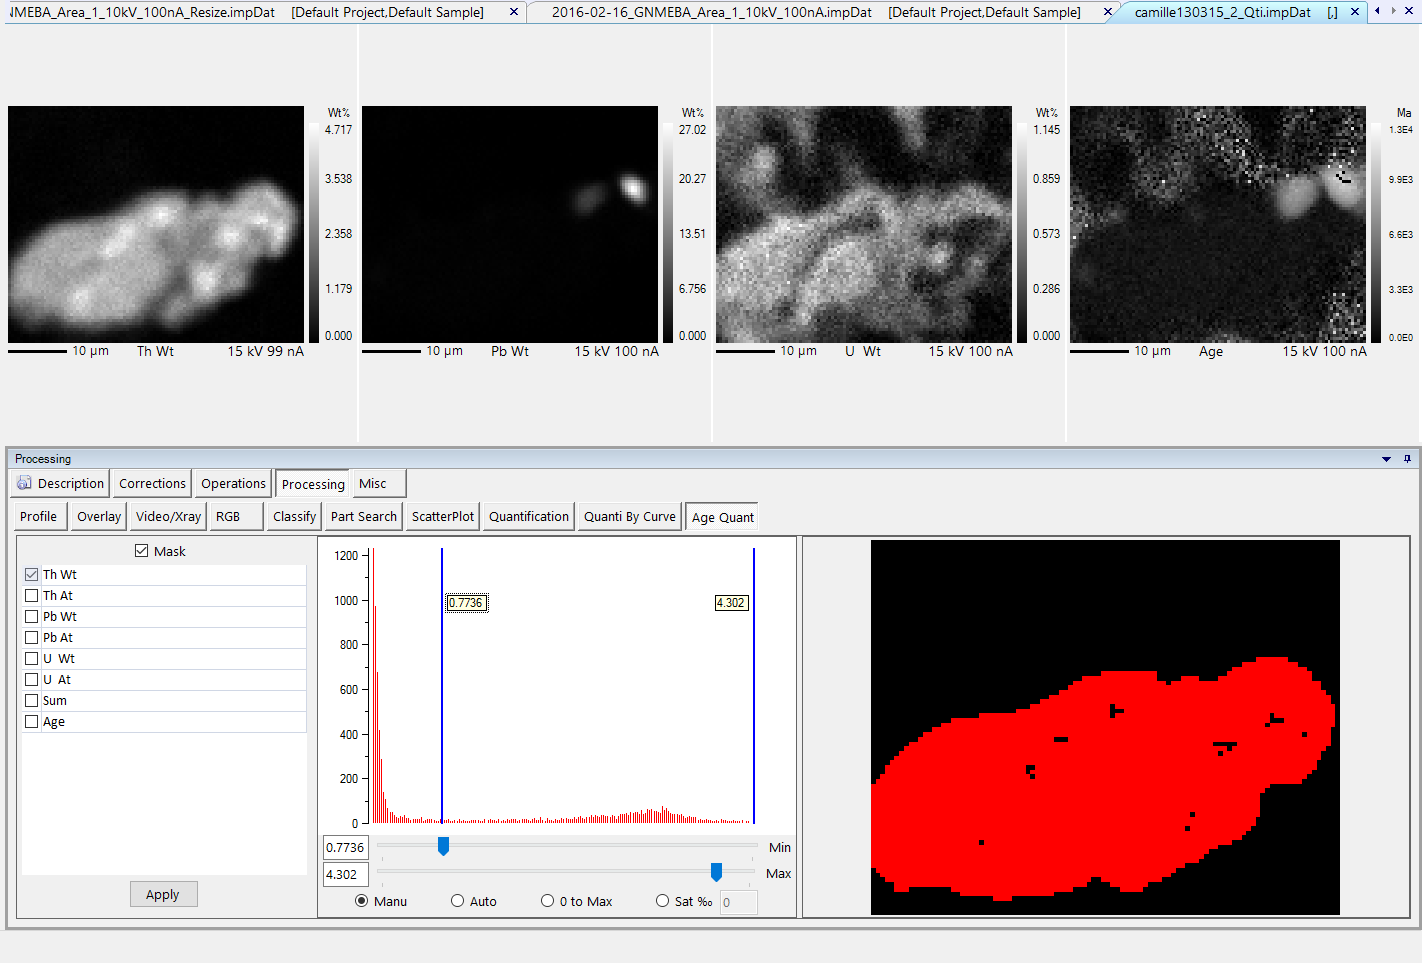Tick the Age checkbox in list
Viewport: 1422px width, 963px height.
(32, 722)
